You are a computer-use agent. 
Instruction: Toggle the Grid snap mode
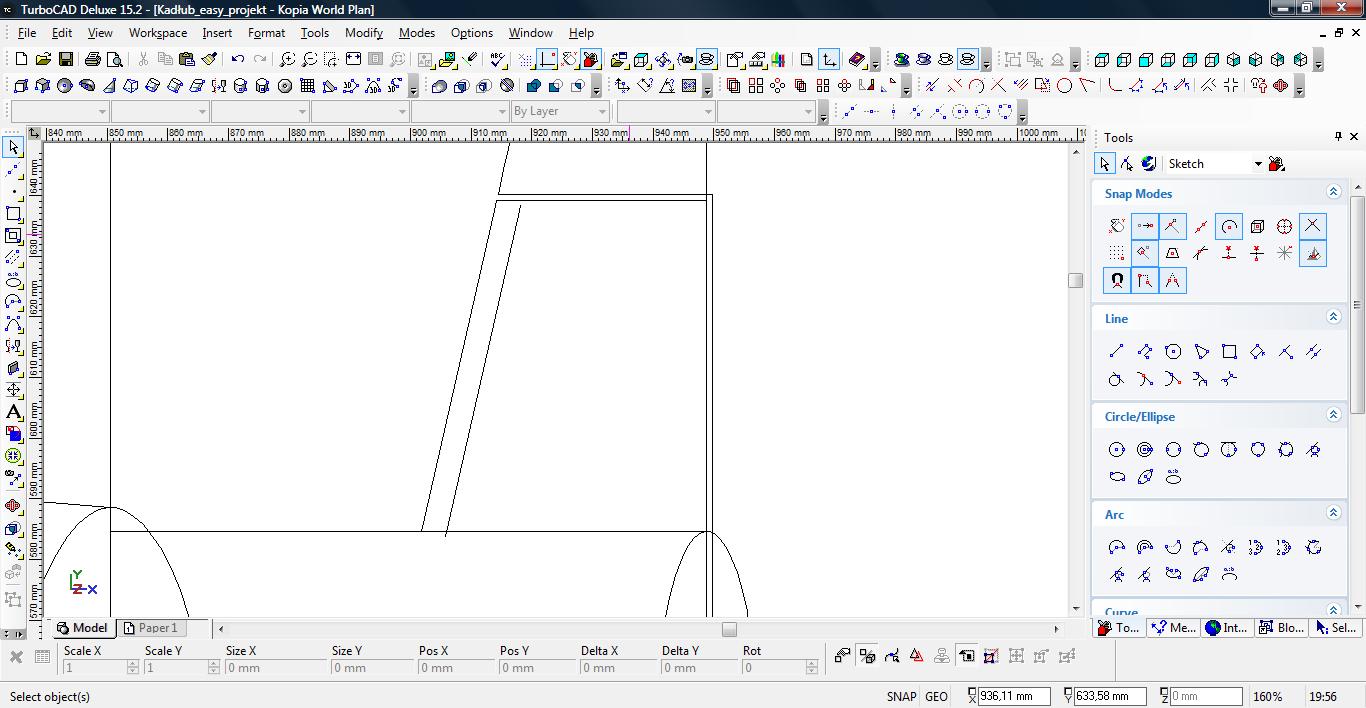pyautogui.click(x=1116, y=254)
